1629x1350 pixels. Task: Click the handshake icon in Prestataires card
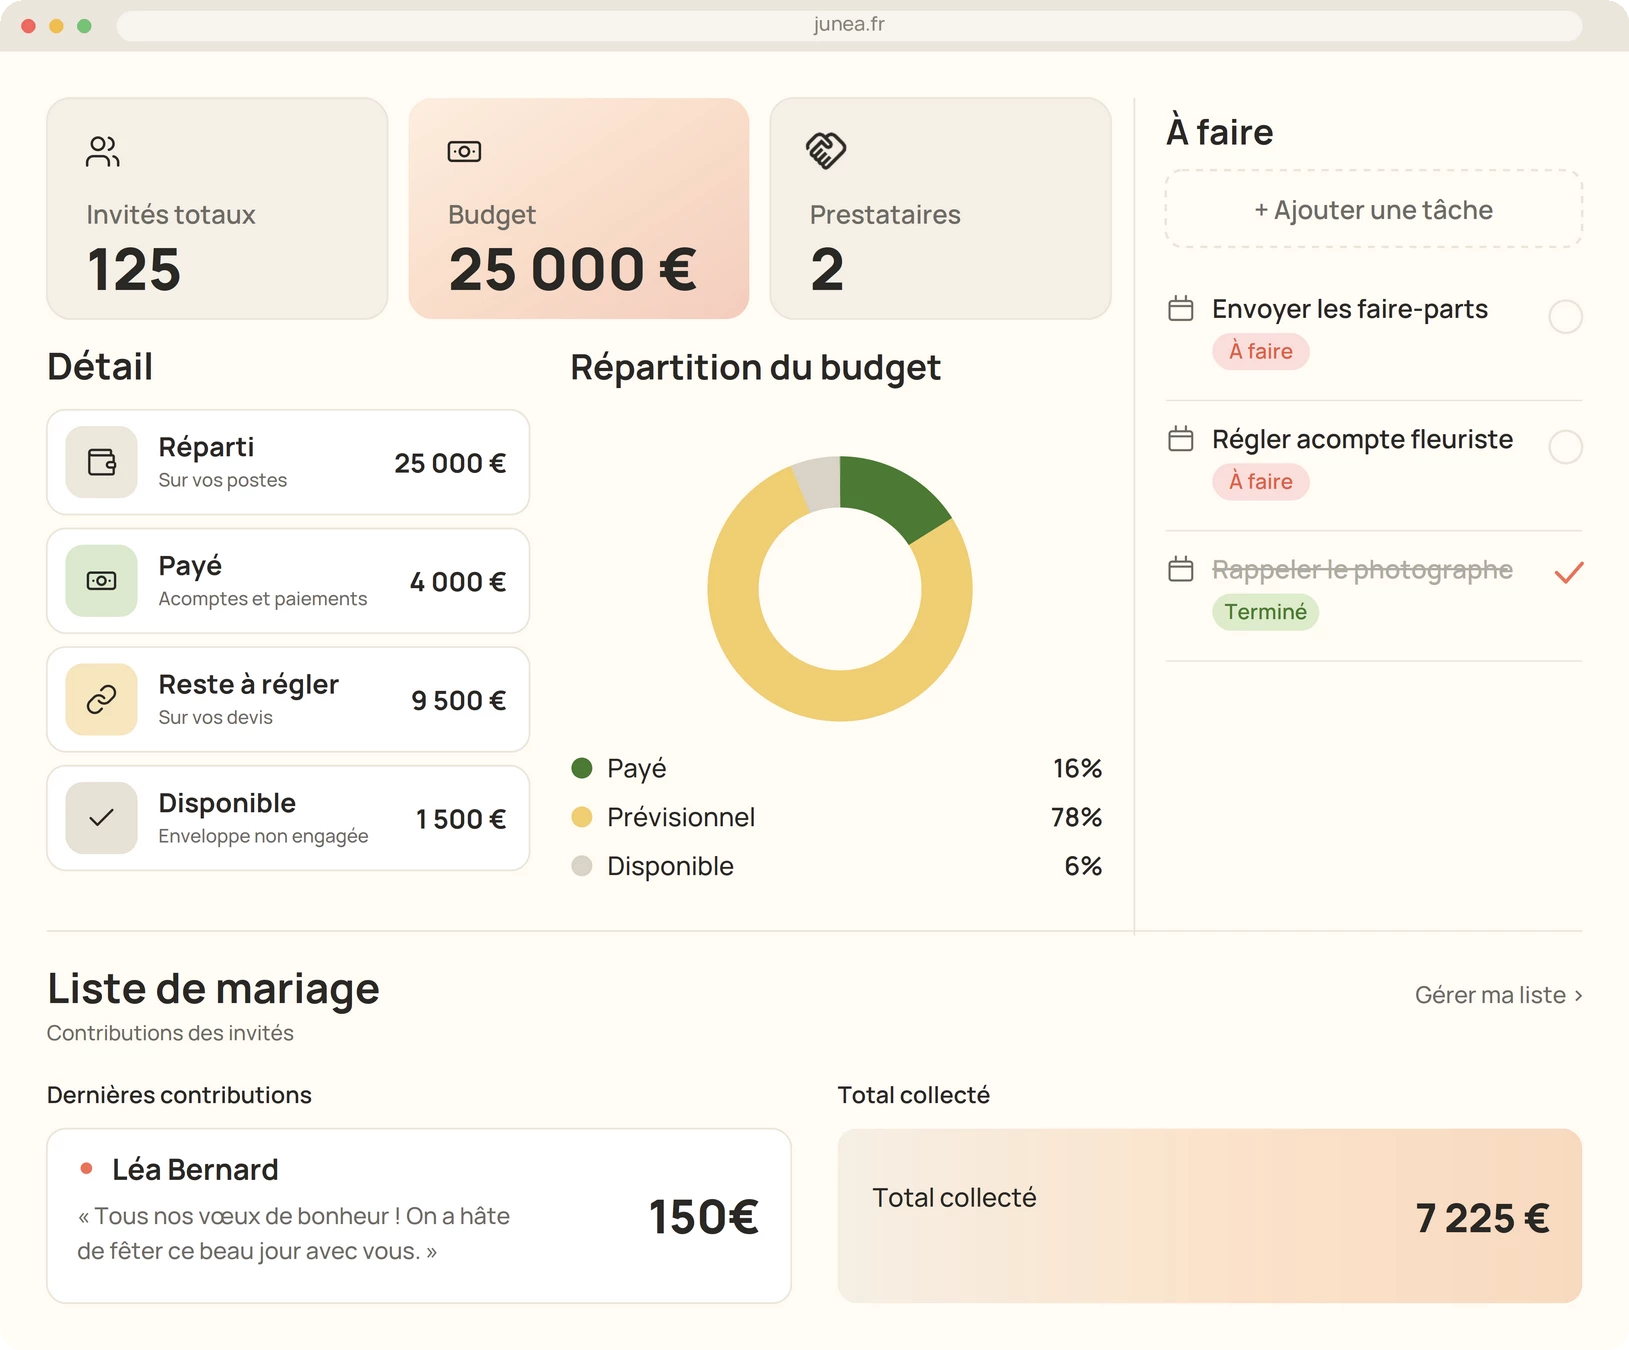(x=826, y=151)
